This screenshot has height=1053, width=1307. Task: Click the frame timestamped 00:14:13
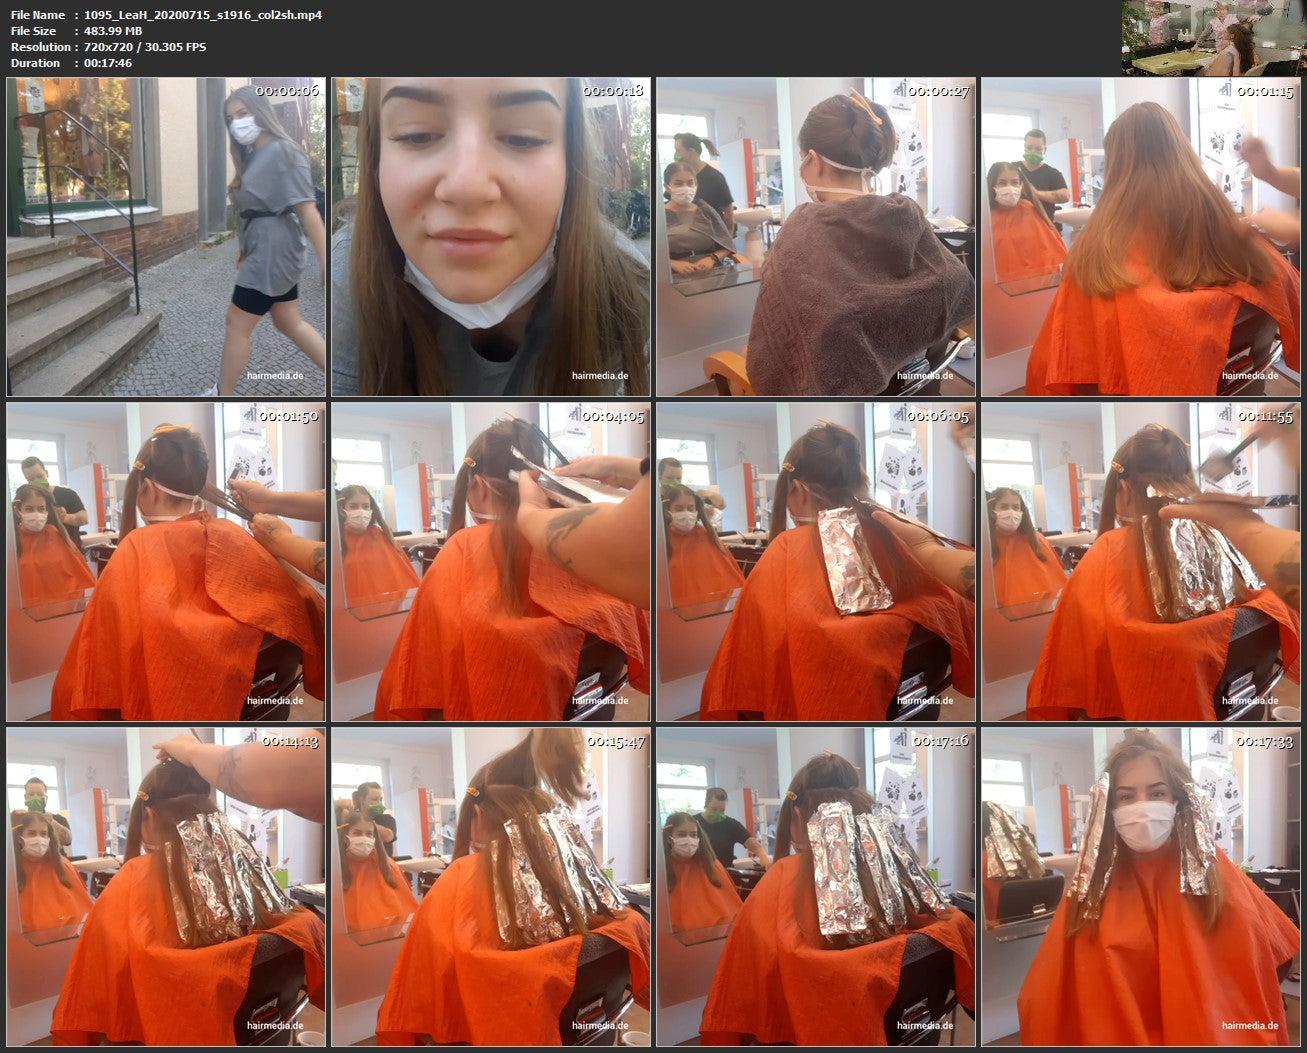(x=166, y=887)
